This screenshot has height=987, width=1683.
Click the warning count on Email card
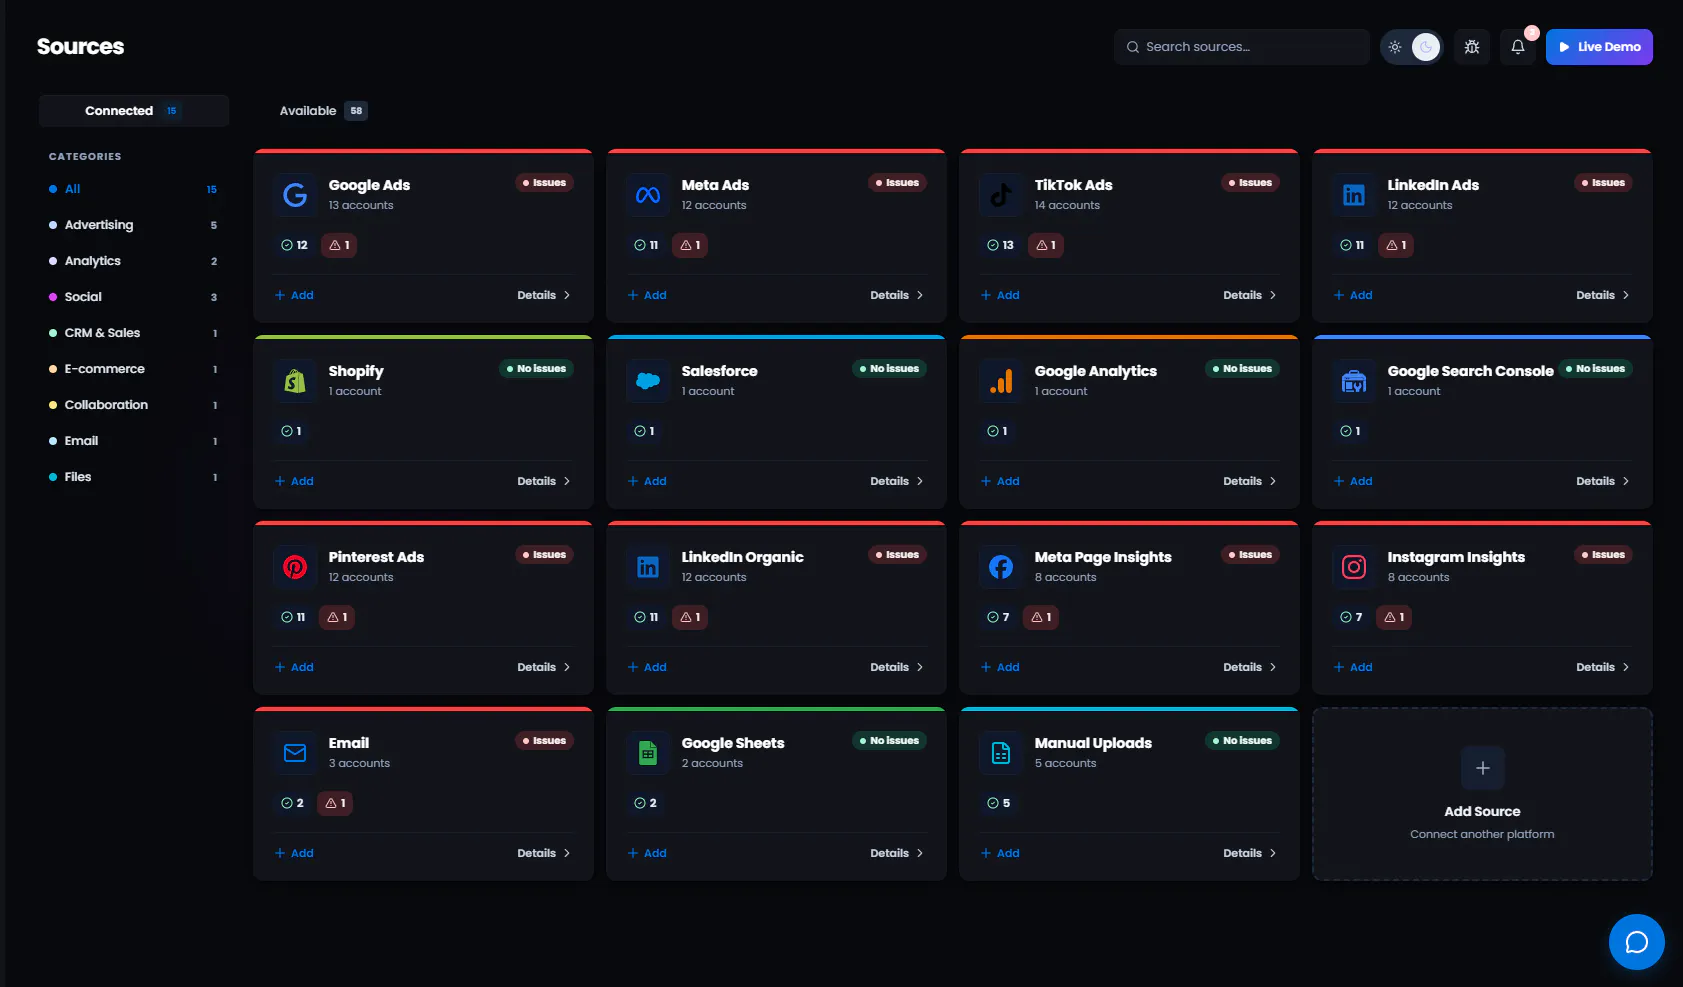335,803
